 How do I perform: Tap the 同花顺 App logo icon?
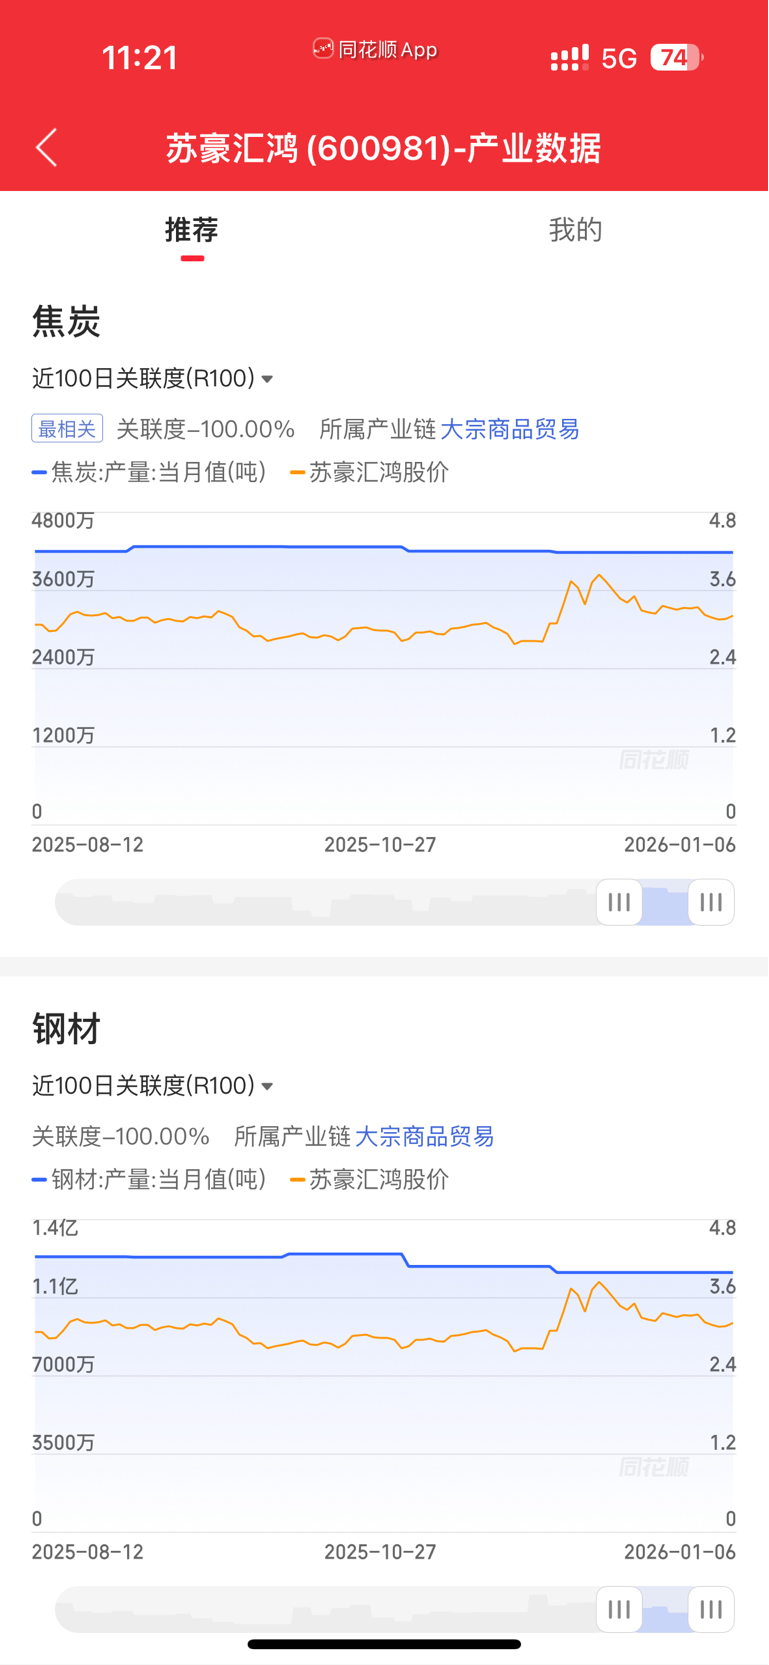pyautogui.click(x=323, y=49)
